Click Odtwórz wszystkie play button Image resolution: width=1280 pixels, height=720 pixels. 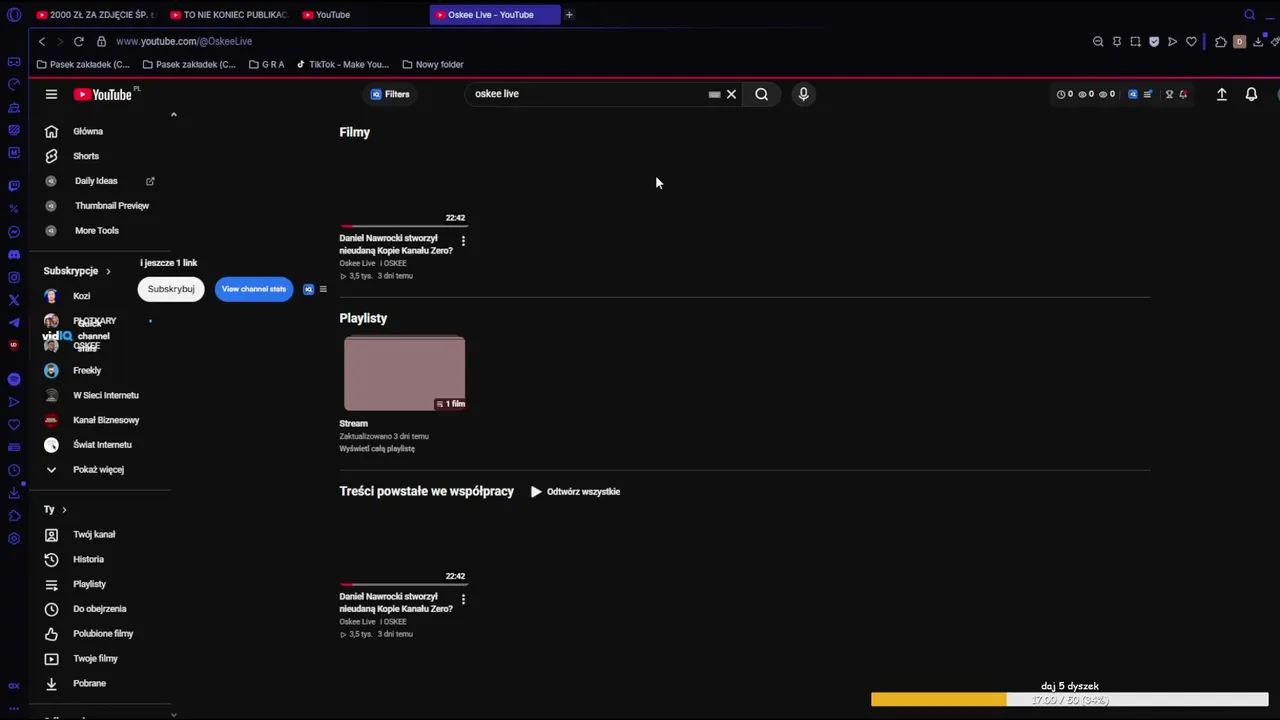pyautogui.click(x=575, y=491)
